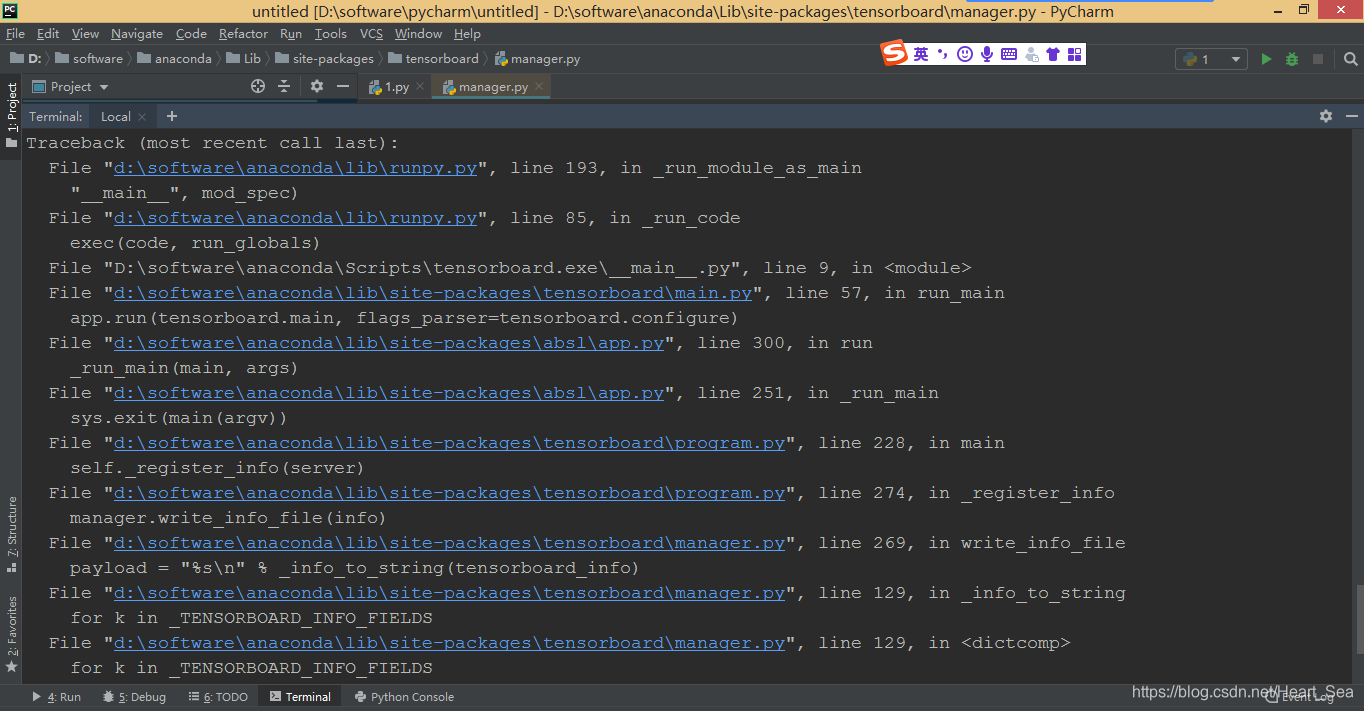Open the Code menu
The width and height of the screenshot is (1364, 711).
tap(191, 33)
